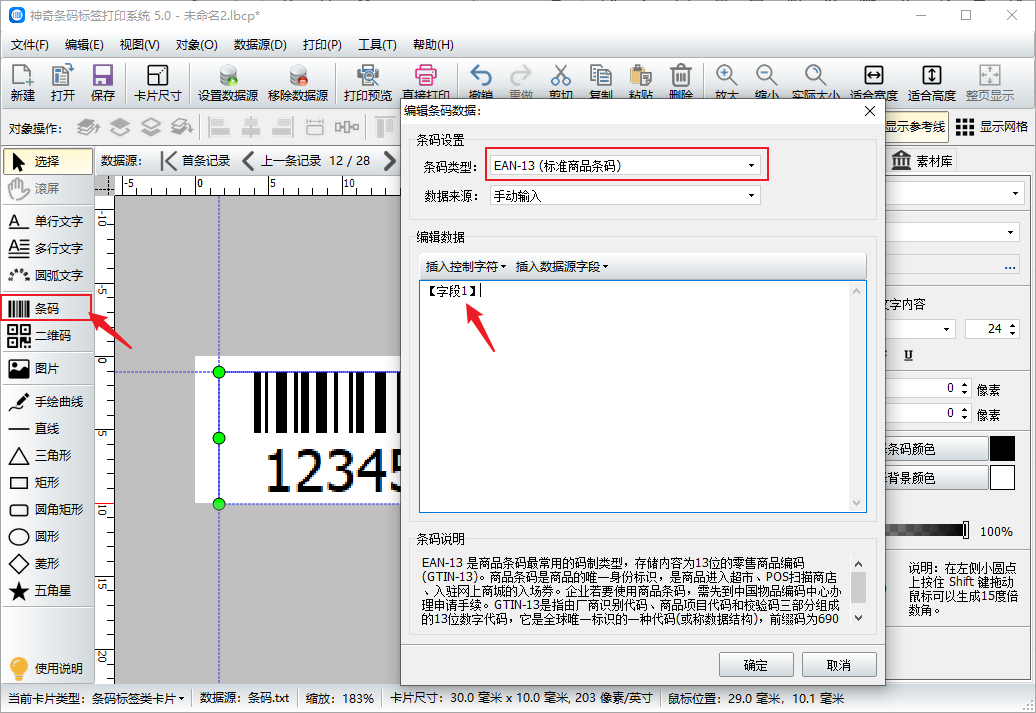Select the 图片 image tool
The image size is (1036, 713).
(x=47, y=369)
